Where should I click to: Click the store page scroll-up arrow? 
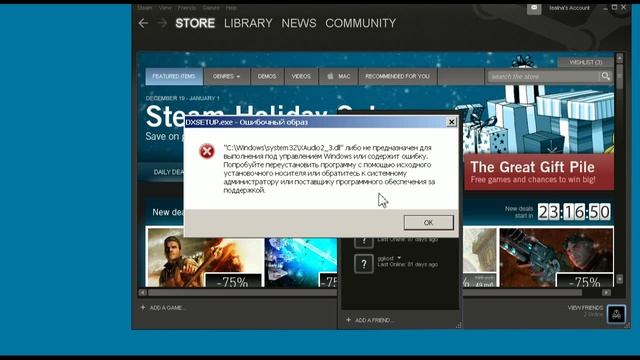[x=620, y=58]
